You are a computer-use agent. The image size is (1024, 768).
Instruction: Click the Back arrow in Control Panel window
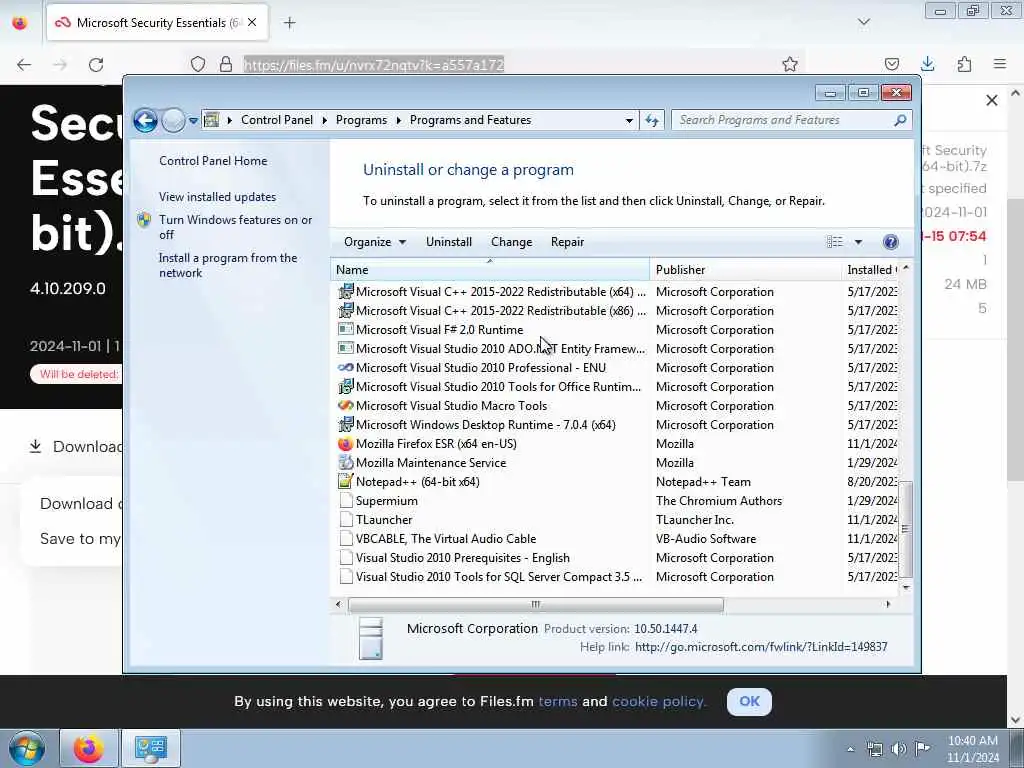[145, 120]
